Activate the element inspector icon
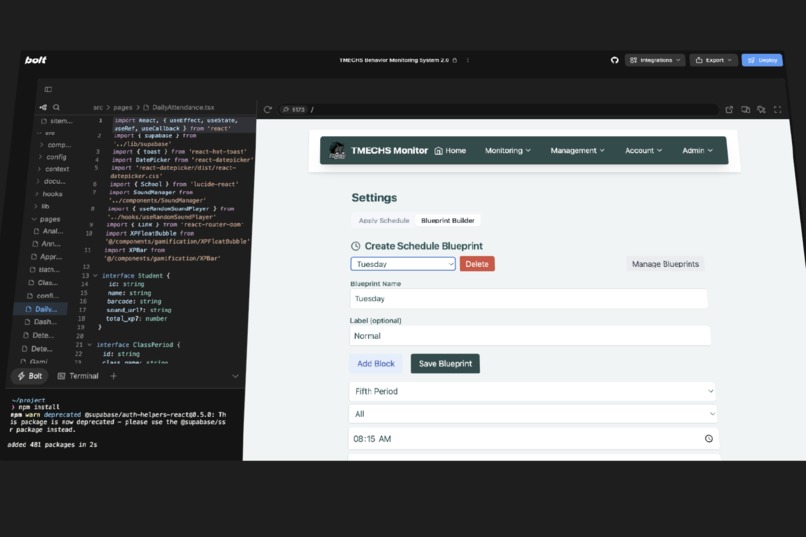This screenshot has width=806, height=537. click(x=761, y=109)
